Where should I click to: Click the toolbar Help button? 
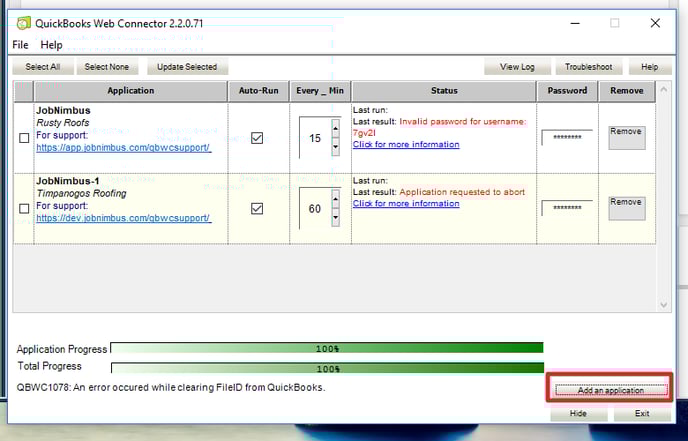point(649,67)
